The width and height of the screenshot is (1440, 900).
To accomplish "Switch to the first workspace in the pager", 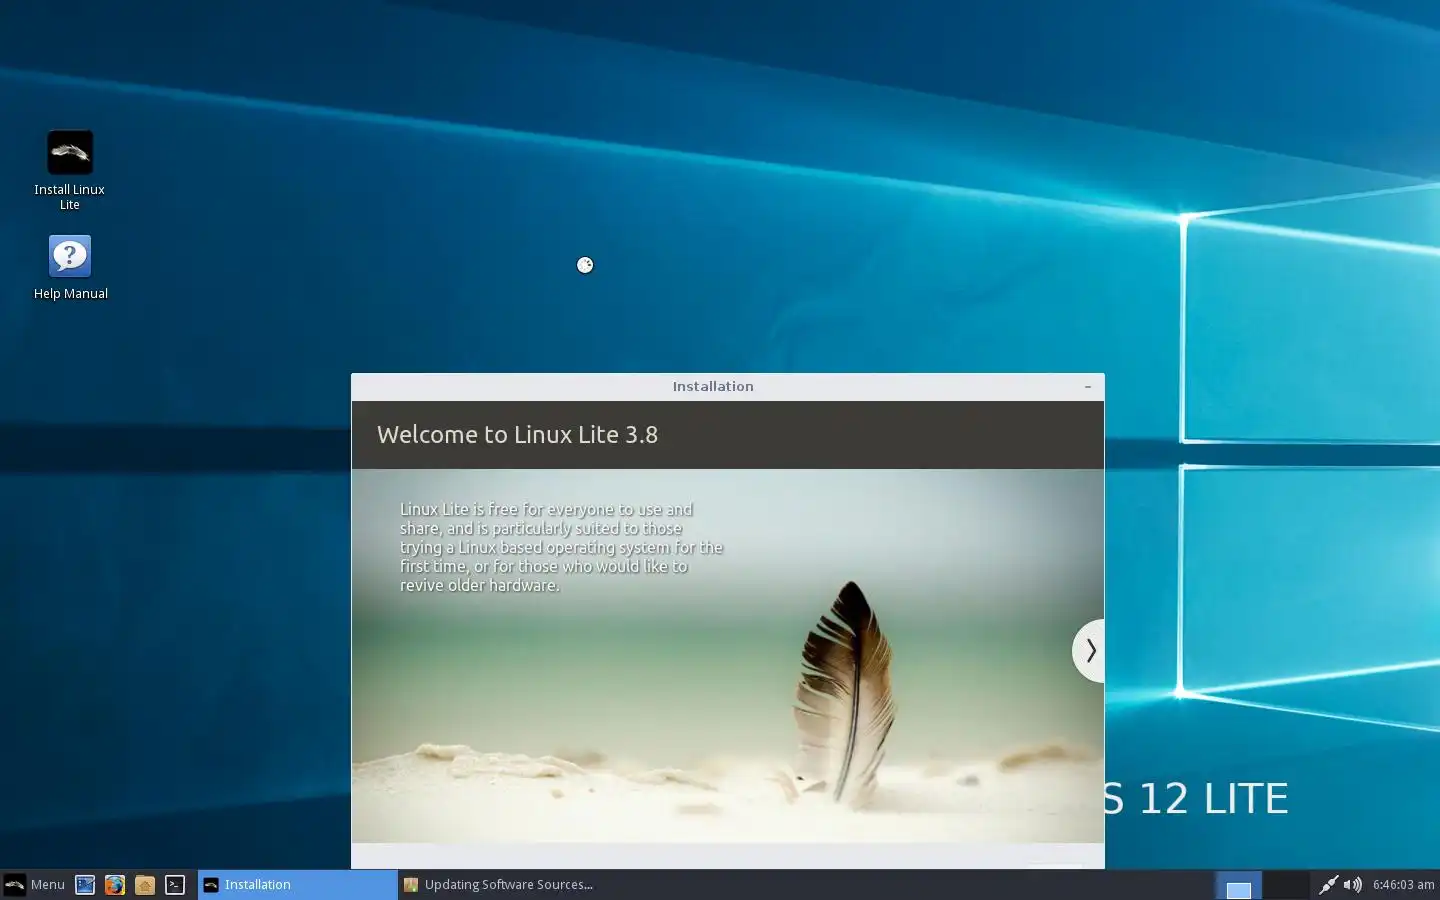I will (1238, 885).
